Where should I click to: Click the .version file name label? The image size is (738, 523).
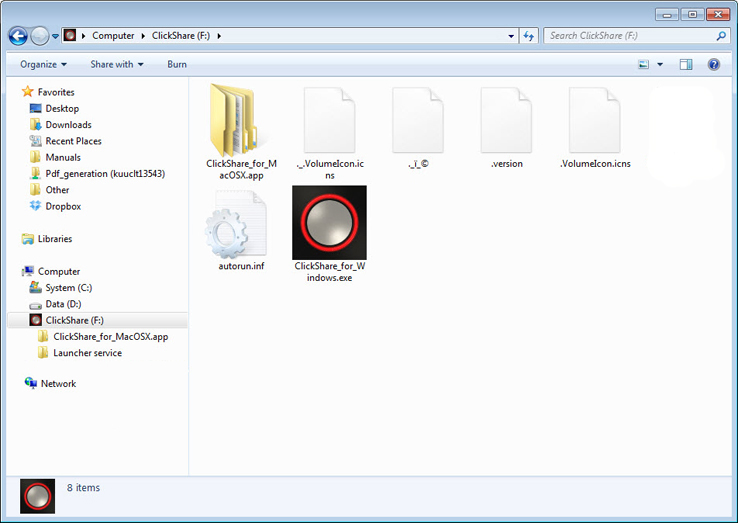[506, 164]
